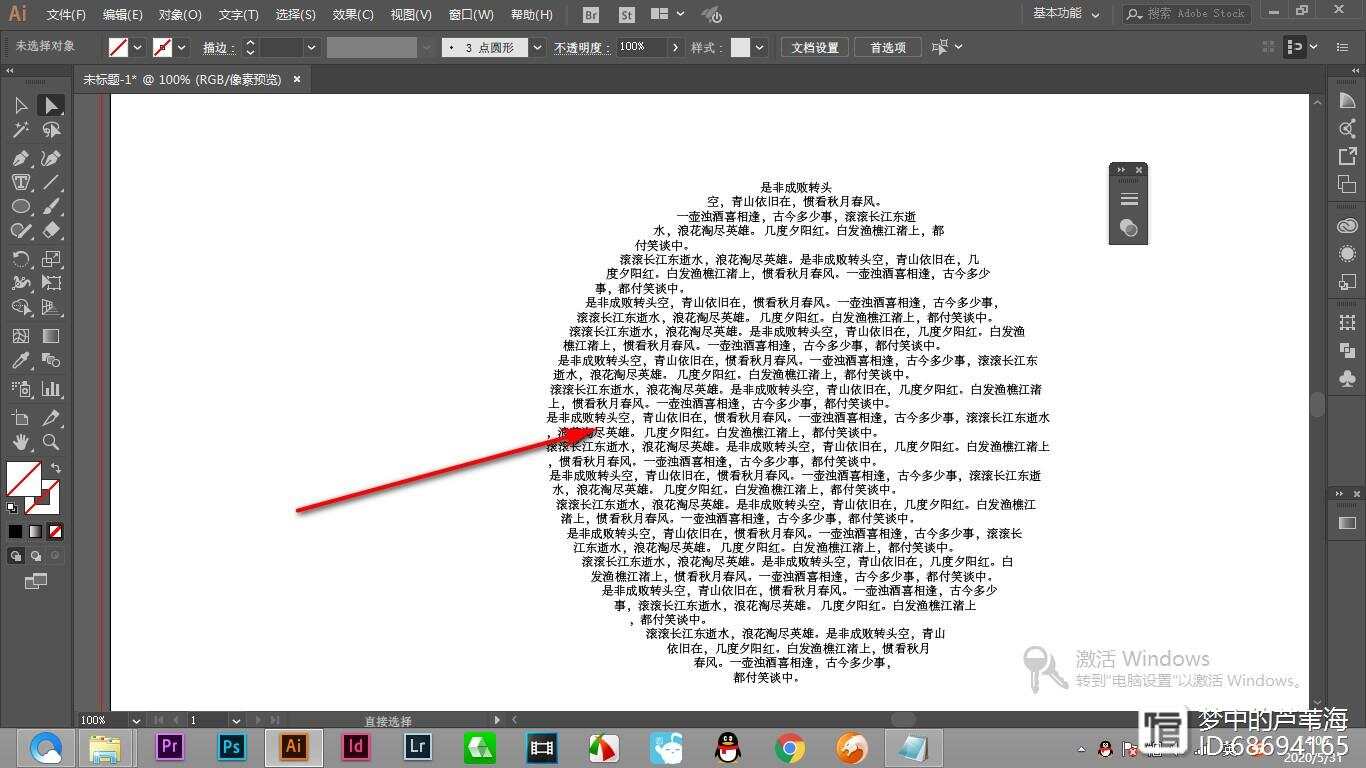This screenshot has width=1366, height=768.
Task: Select the Artboard tool
Action: click(20, 418)
